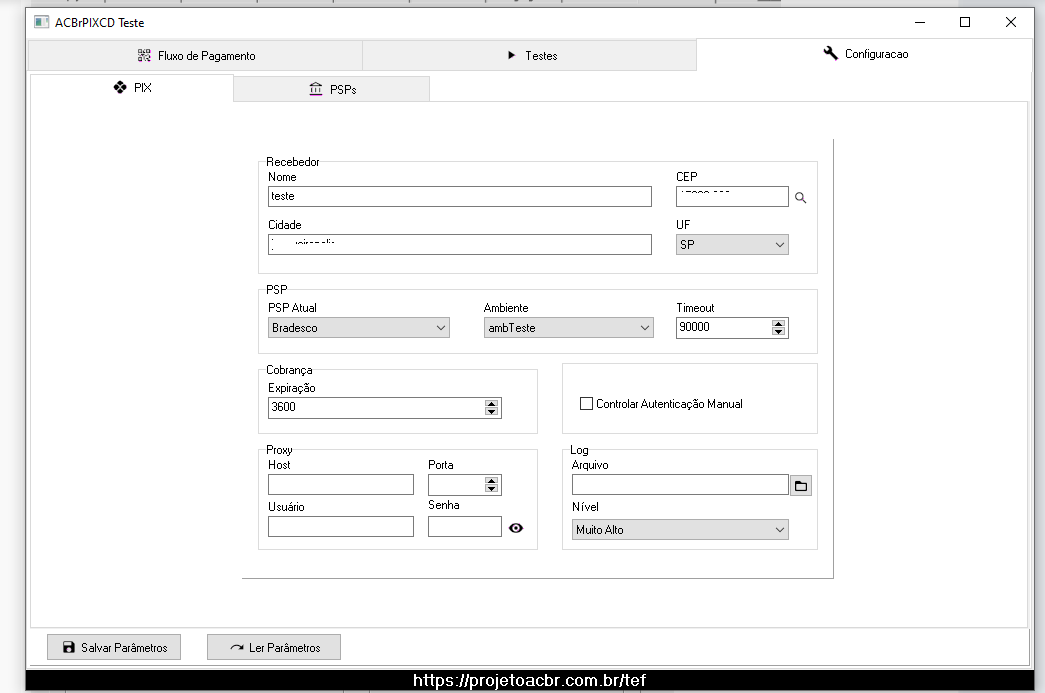
Task: Click Salvar Parâmetros button
Action: pyautogui.click(x=114, y=647)
